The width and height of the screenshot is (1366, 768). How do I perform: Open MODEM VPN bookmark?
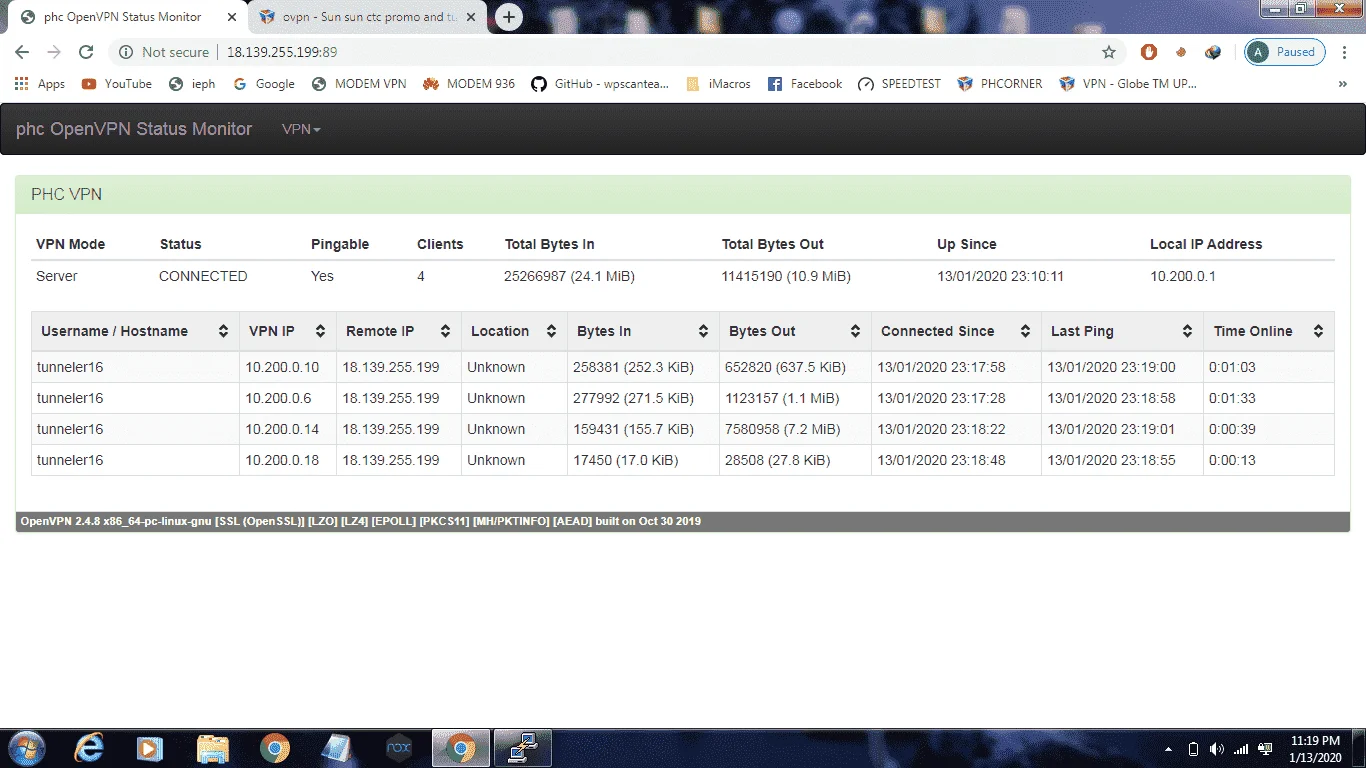359,84
